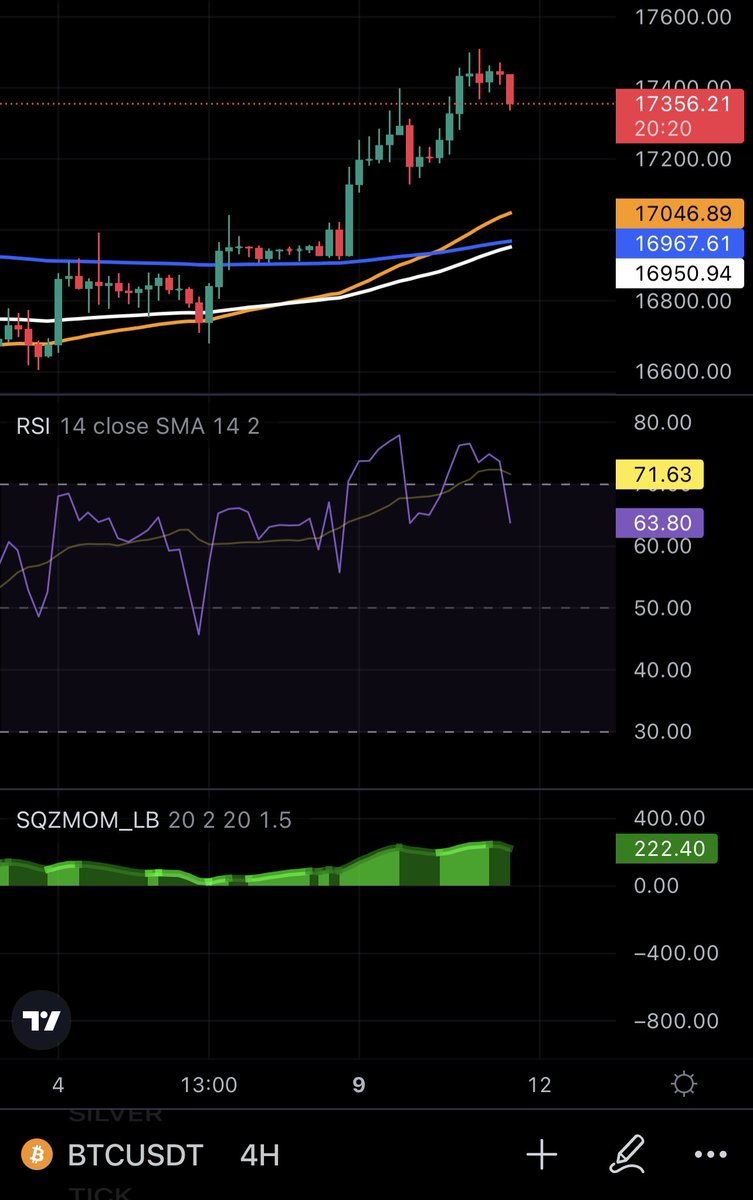Tap the RSI 80.00 scale label
The height and width of the screenshot is (1200, 753).
pos(663,422)
